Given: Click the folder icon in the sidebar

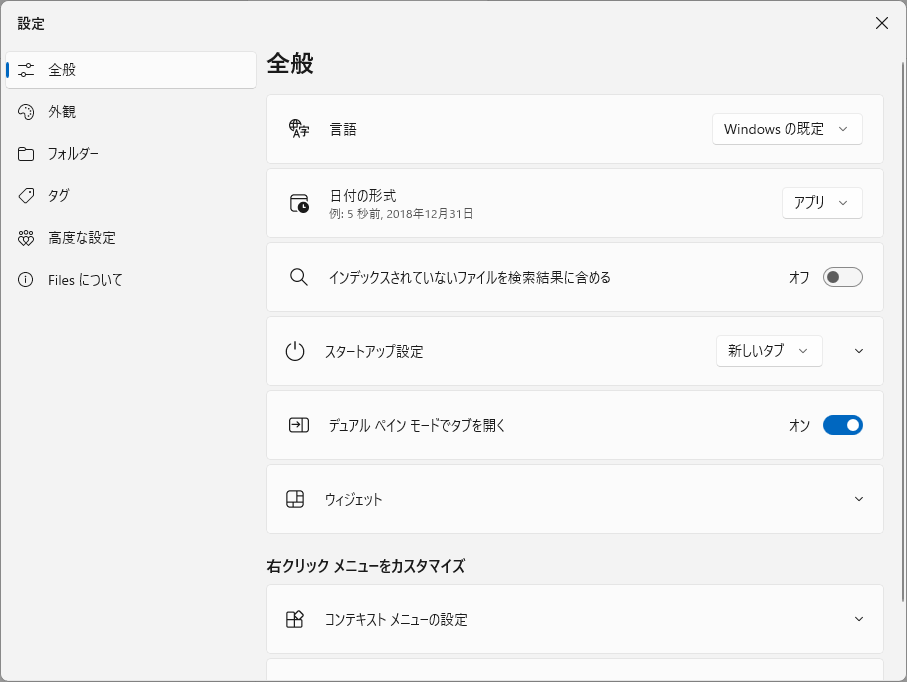Looking at the screenshot, I should coord(26,154).
